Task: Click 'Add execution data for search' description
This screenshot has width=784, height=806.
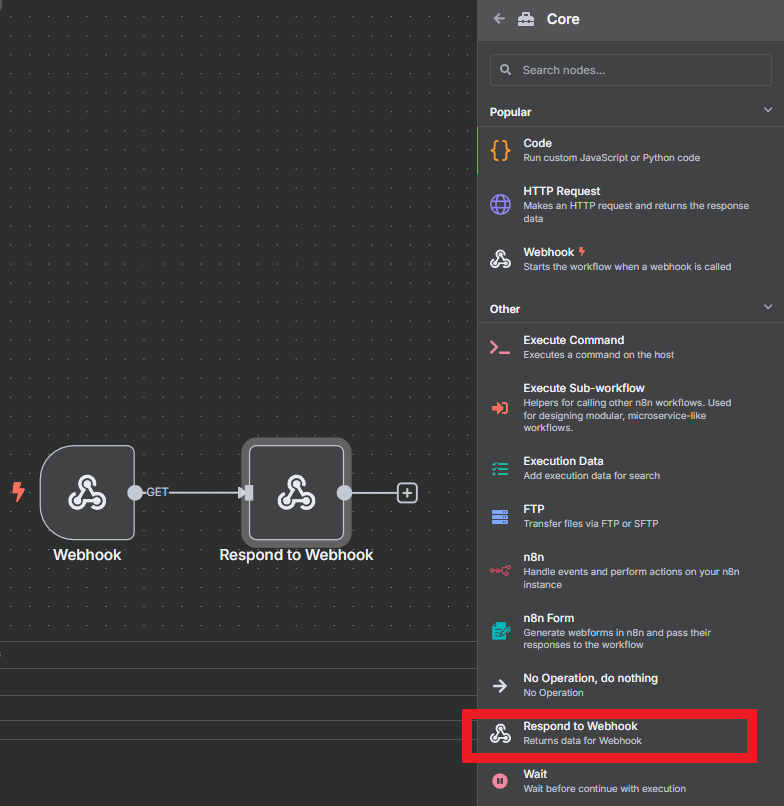Action: pos(592,476)
